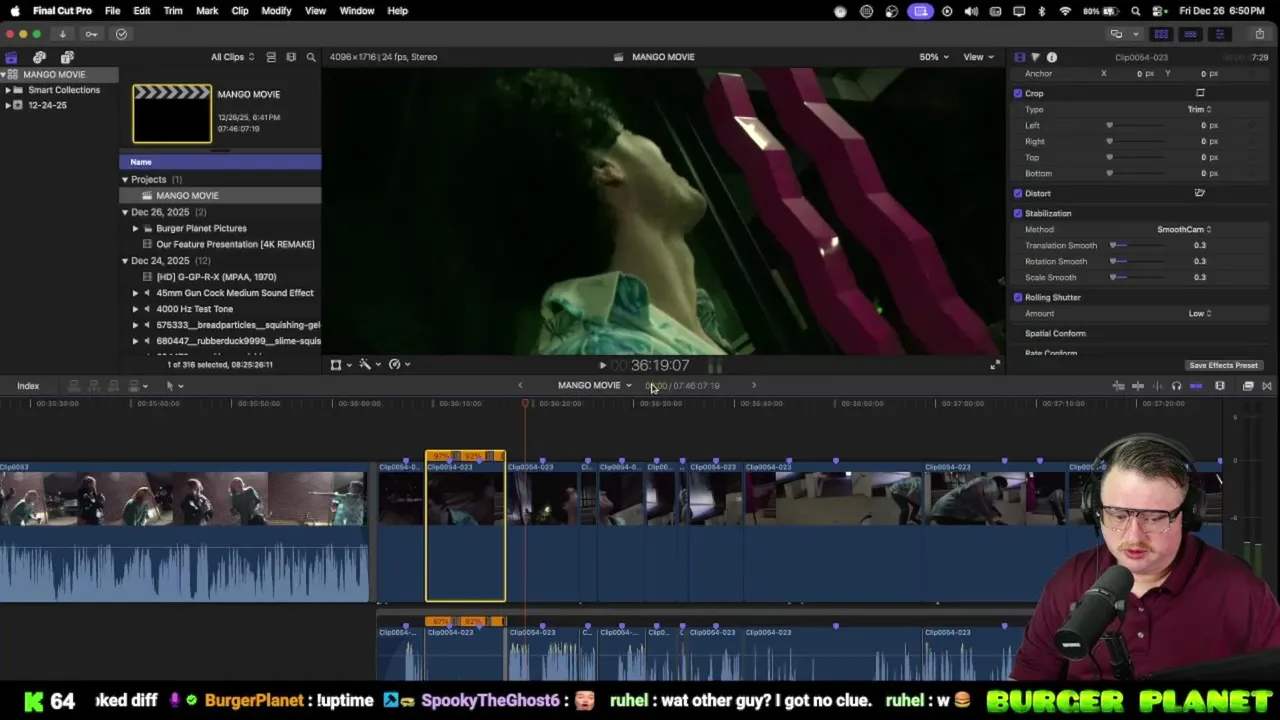
Task: Open the Apple menu
Action: tap(15, 11)
